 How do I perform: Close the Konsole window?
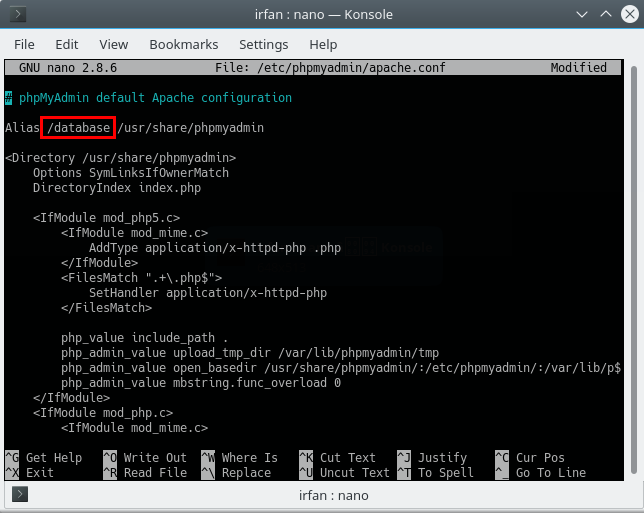[630, 14]
